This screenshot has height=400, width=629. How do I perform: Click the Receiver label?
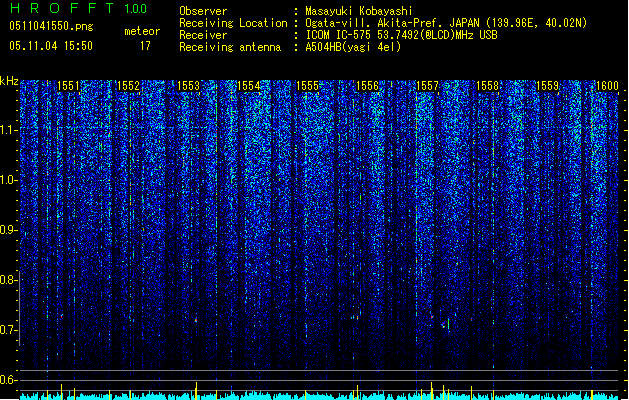[x=203, y=35]
